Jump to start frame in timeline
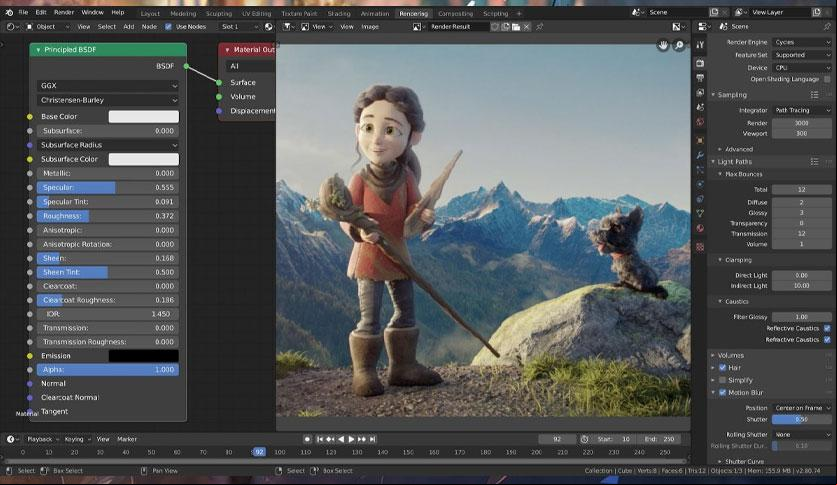 [320, 439]
